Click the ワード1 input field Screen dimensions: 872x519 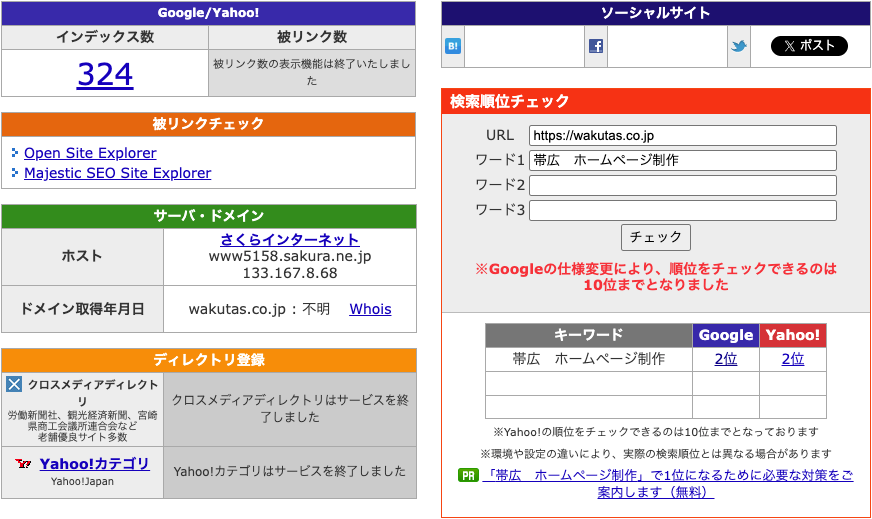(682, 160)
